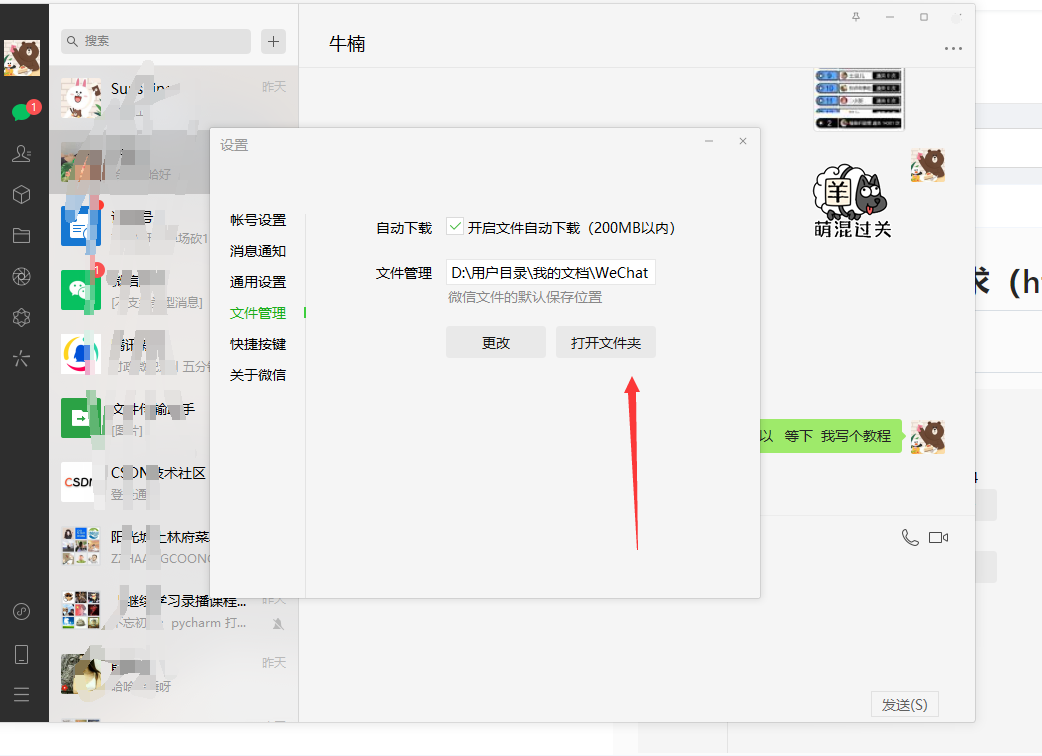Image resolution: width=1042 pixels, height=756 pixels.
Task: Open Favorites cube icon in the sidebar
Action: (22, 195)
